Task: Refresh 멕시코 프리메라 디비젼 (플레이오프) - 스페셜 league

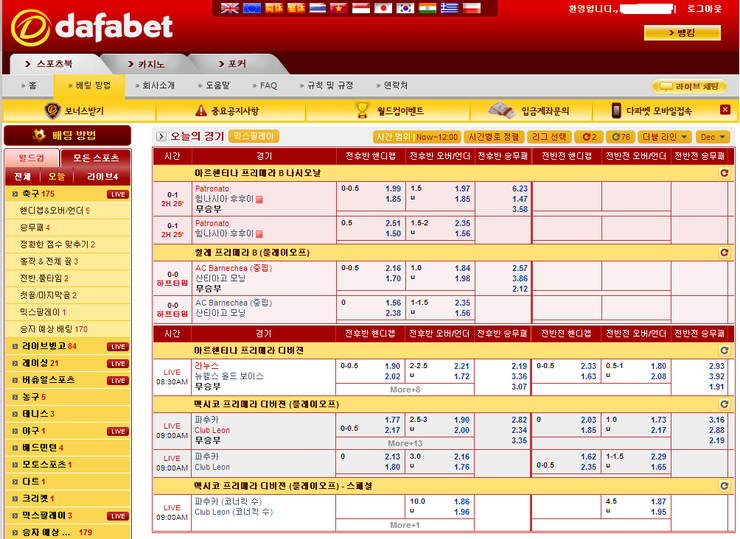Action: 724,486
